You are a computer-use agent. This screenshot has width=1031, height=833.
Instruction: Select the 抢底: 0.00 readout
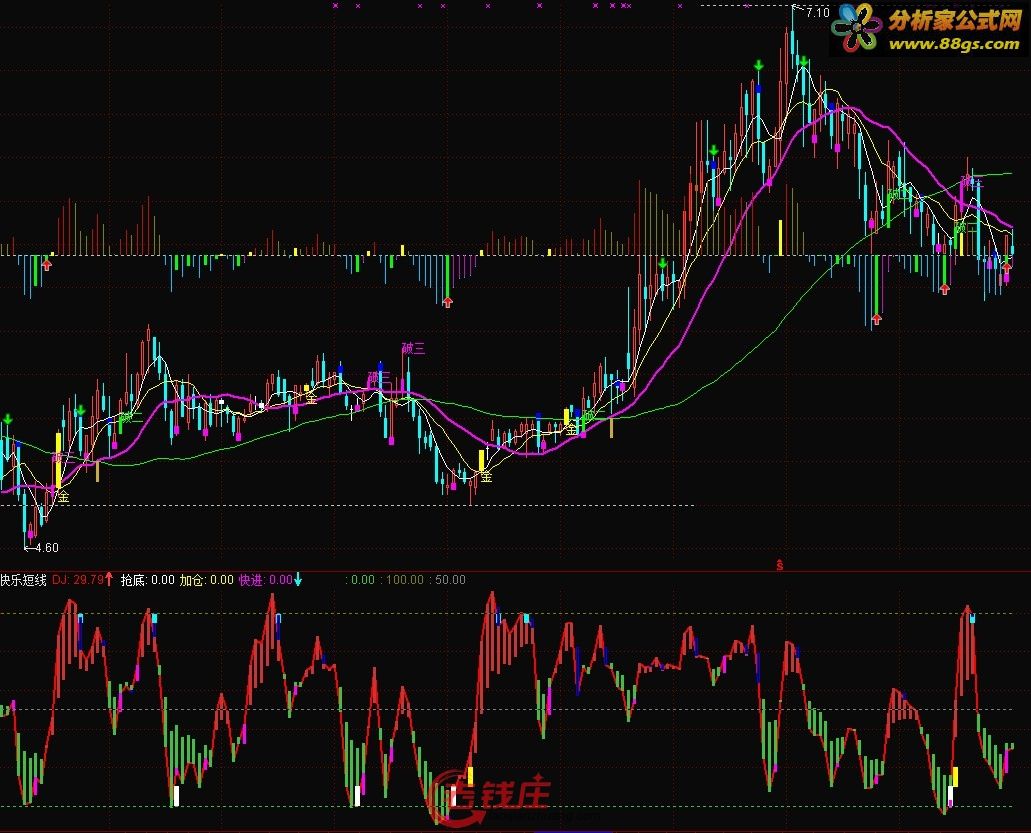(147, 580)
